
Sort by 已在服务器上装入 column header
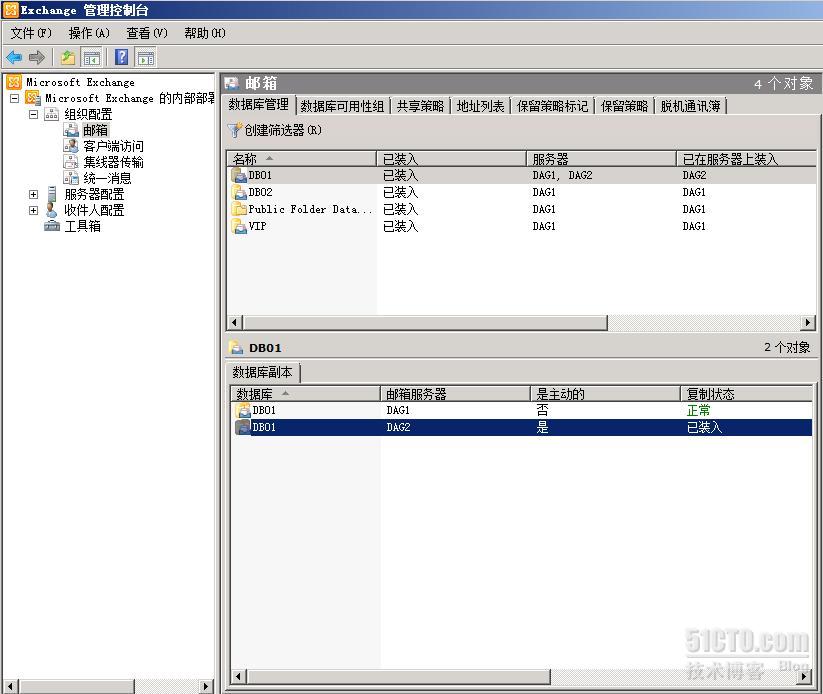[x=746, y=159]
